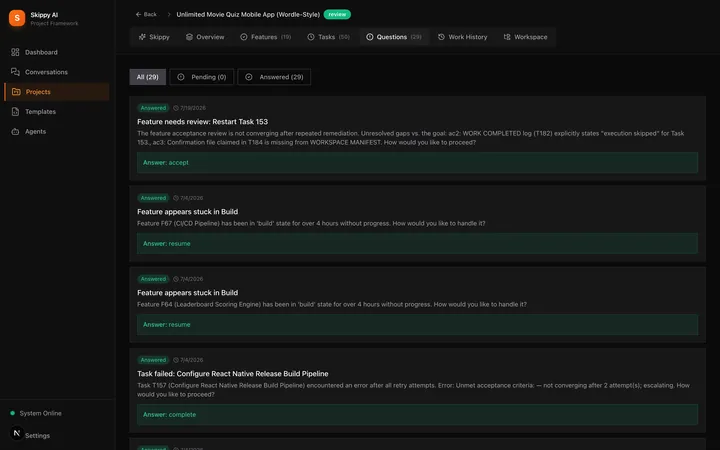
Task: Click 'Answer: resume' for F67 CI/CD Pipeline
Action: (x=417, y=243)
